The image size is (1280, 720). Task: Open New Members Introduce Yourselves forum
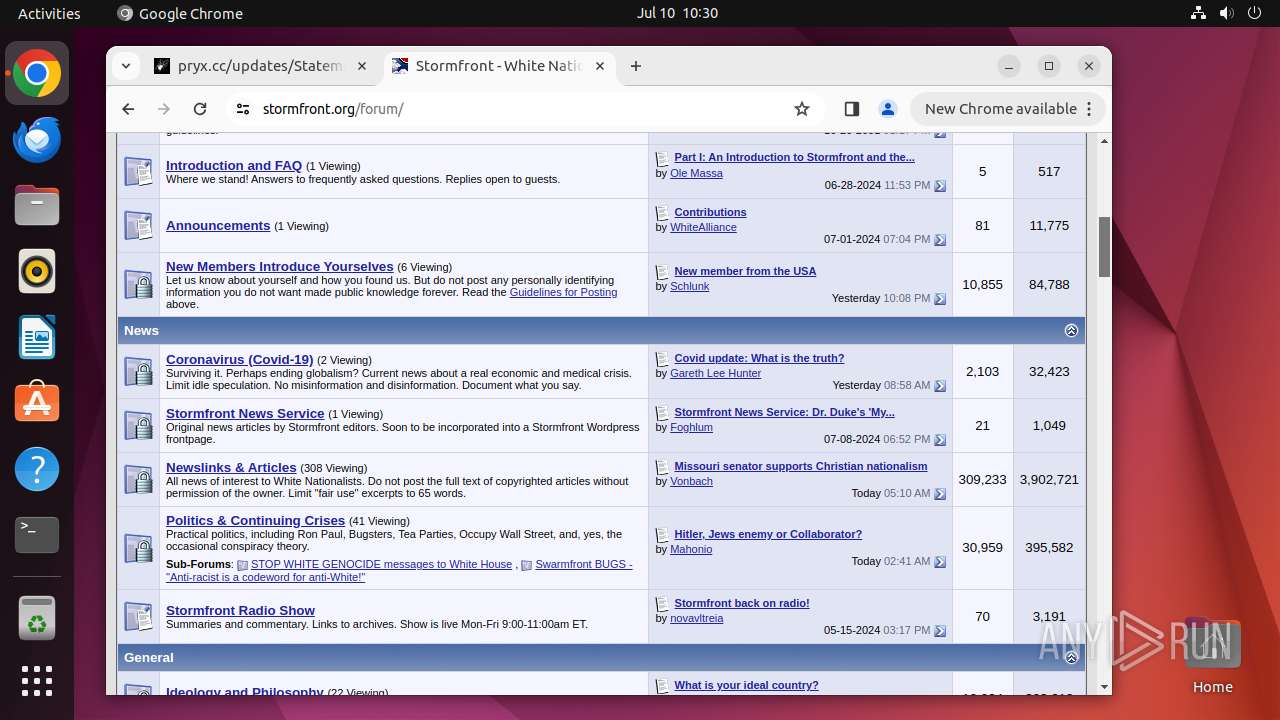pyautogui.click(x=280, y=267)
